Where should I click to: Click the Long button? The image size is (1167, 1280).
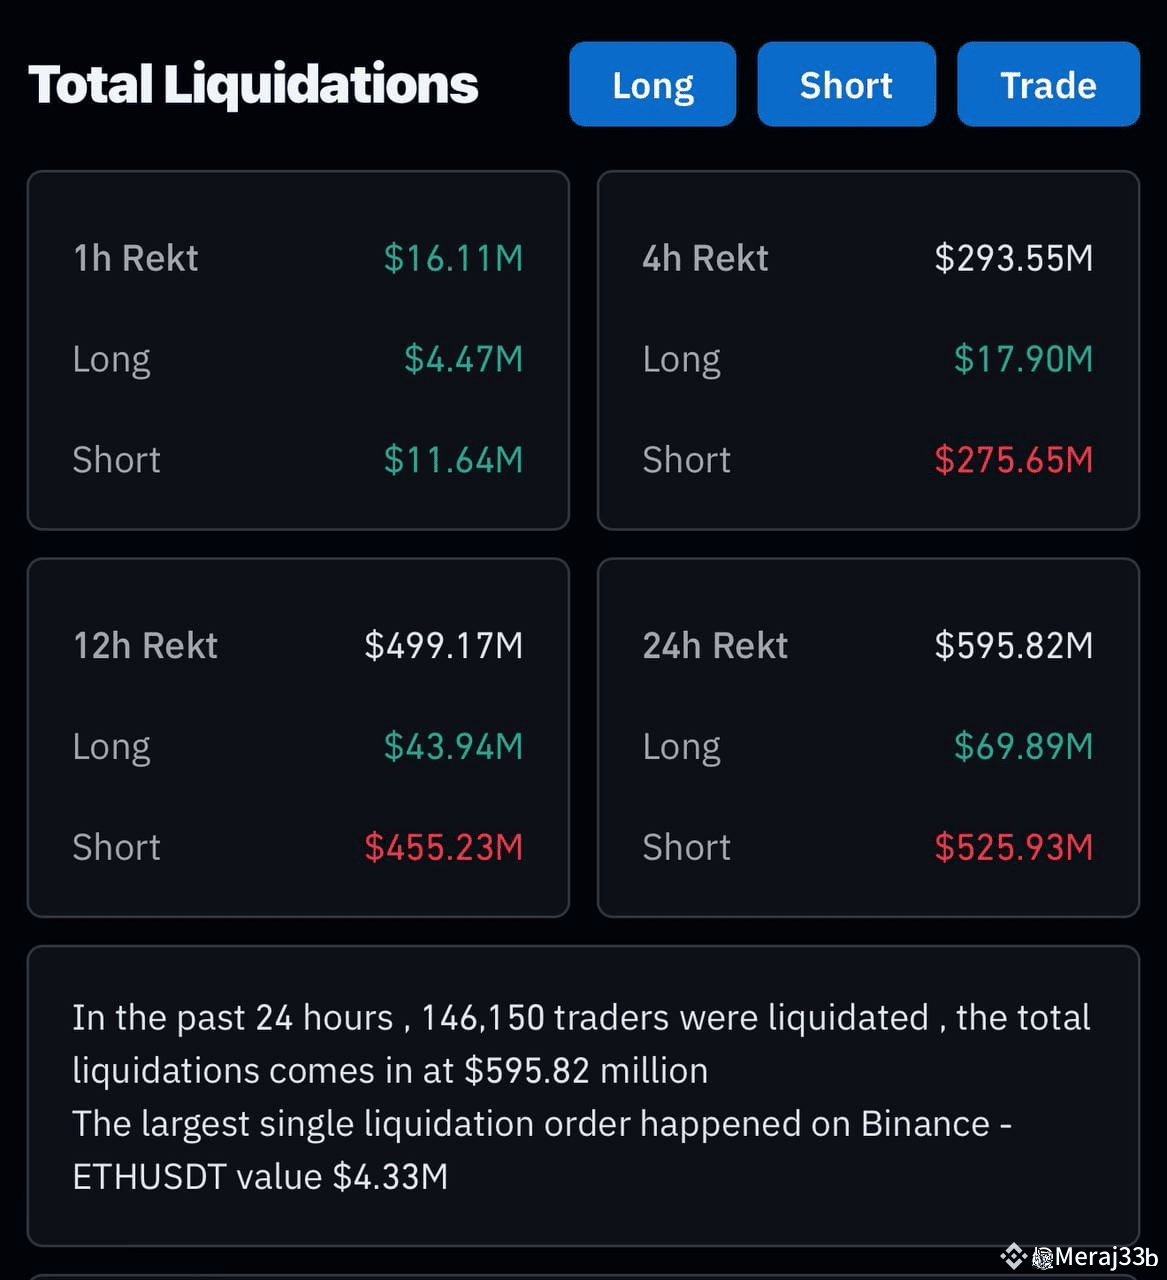coord(652,84)
